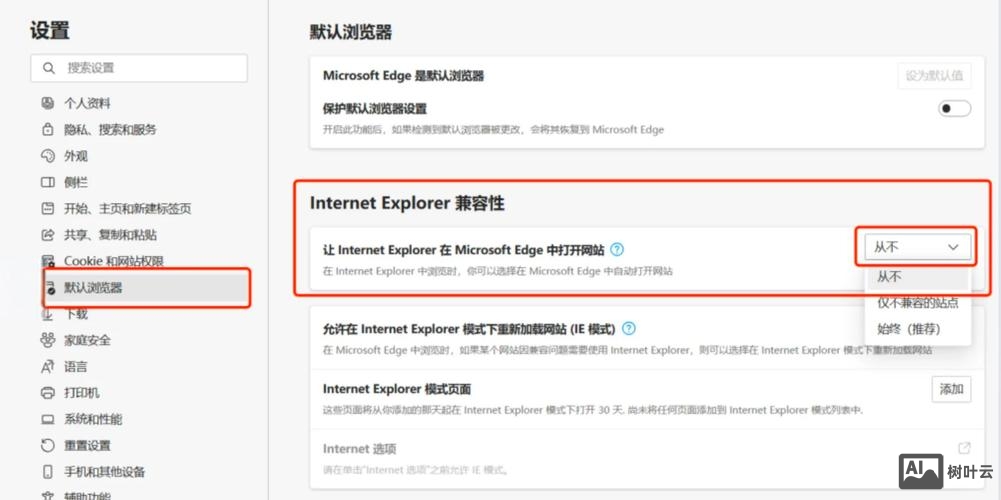
Task: Click the Languages (语言) icon
Action: point(48,367)
